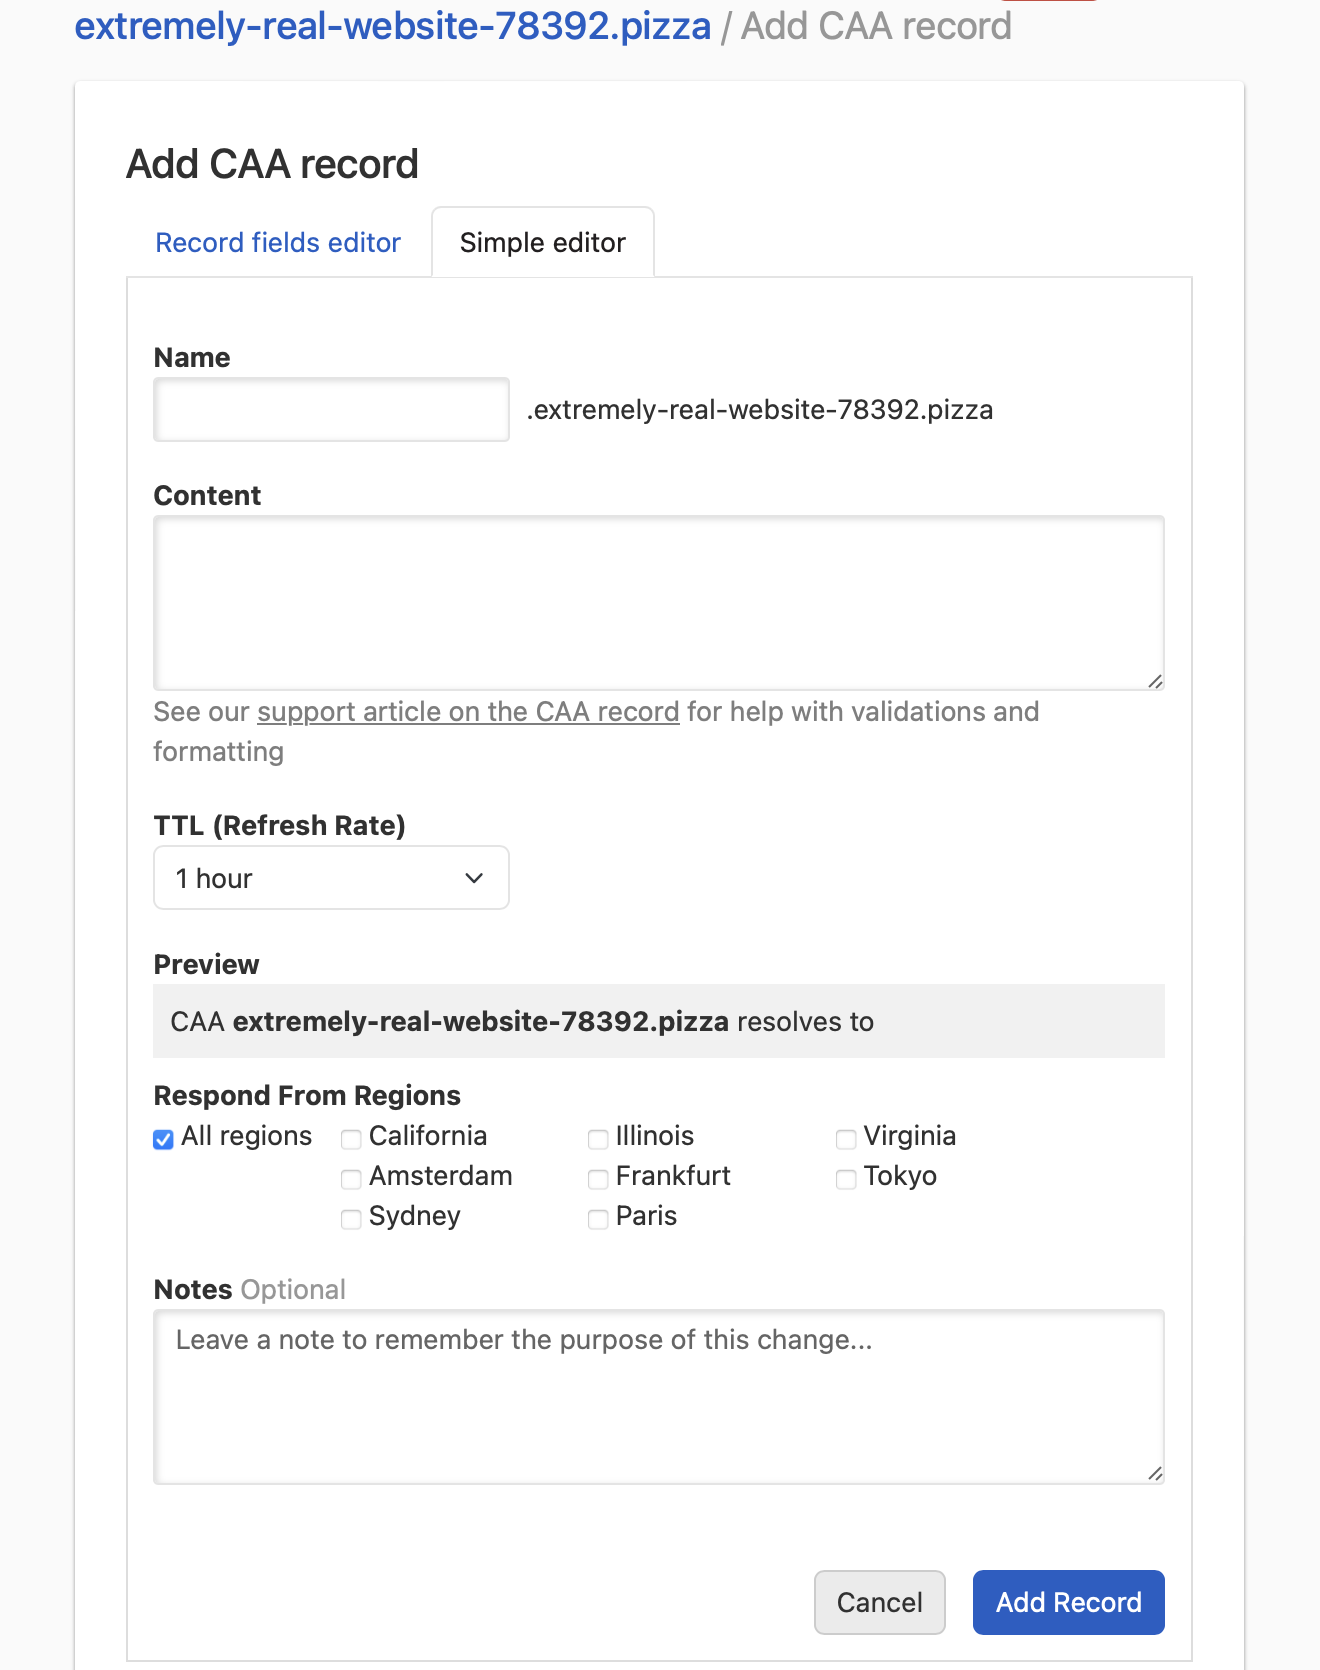
Task: Click the Add Record button
Action: point(1068,1602)
